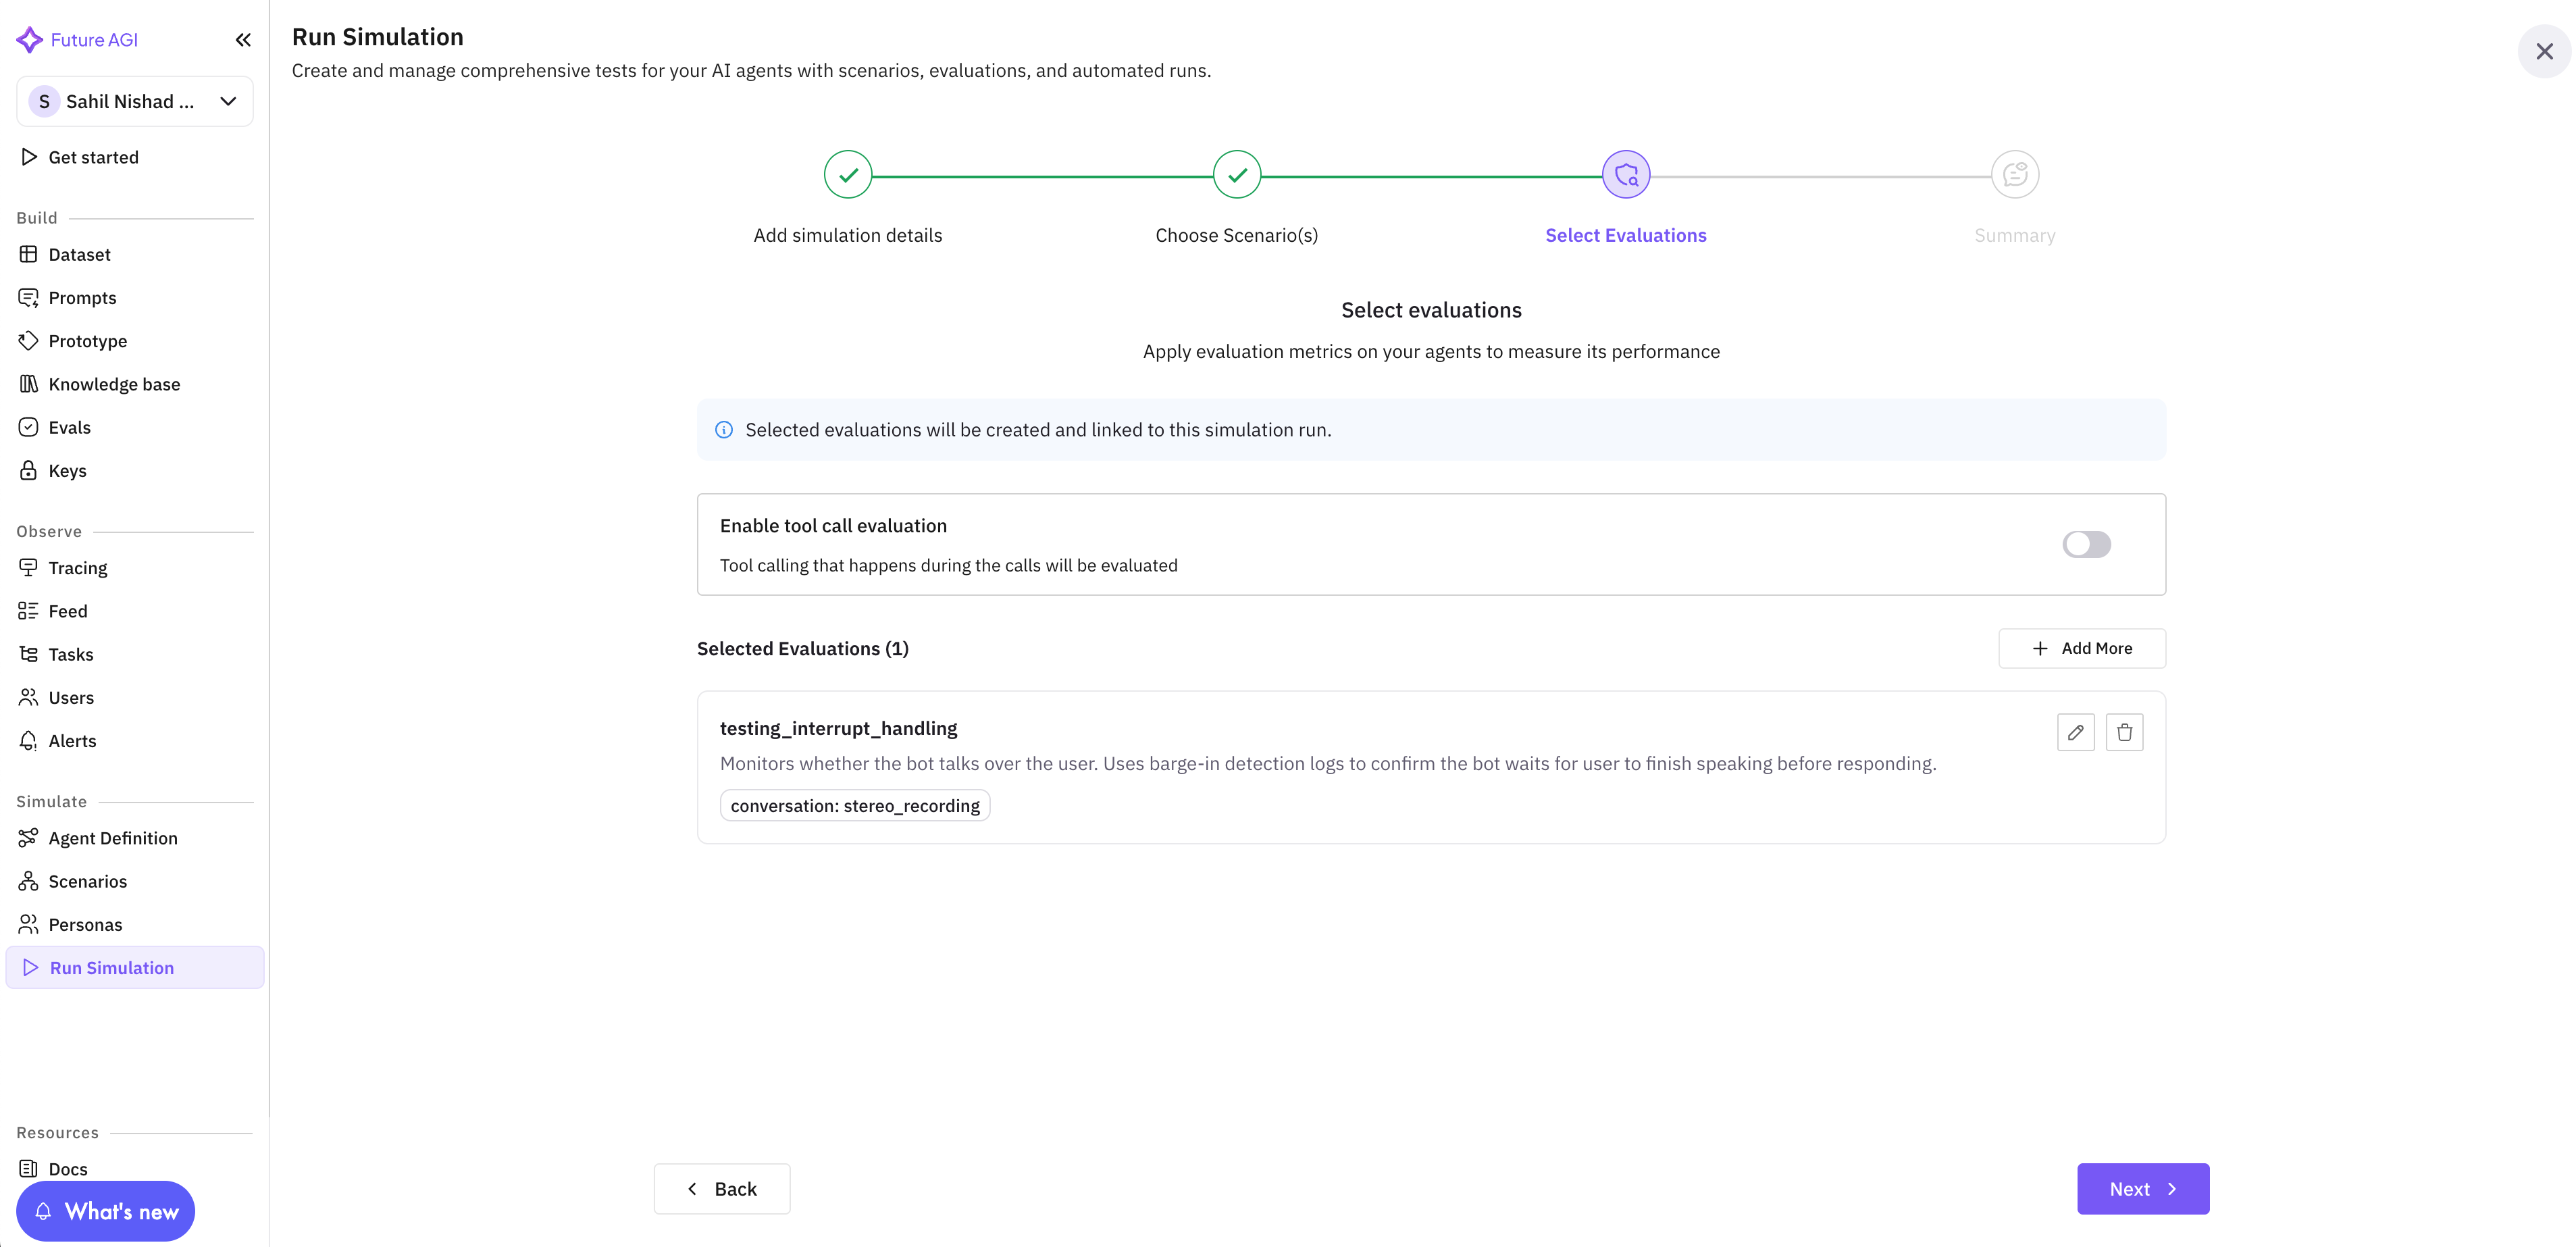The height and width of the screenshot is (1247, 2576).
Task: Open the What's new panel
Action: [106, 1211]
